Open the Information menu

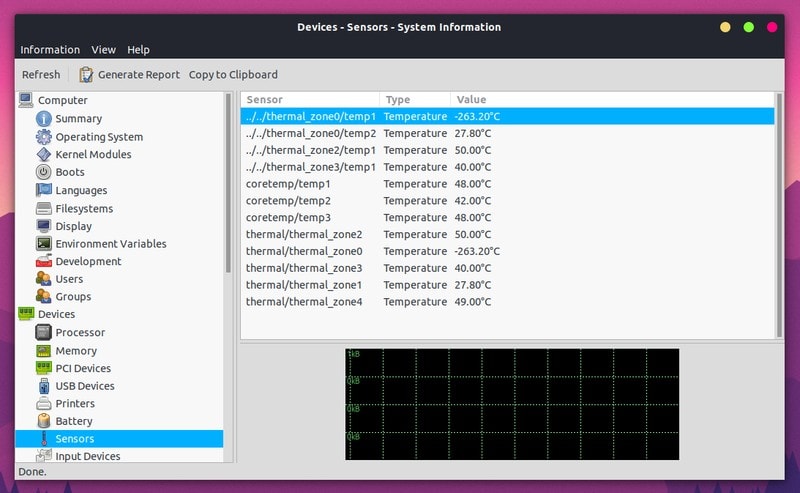50,50
